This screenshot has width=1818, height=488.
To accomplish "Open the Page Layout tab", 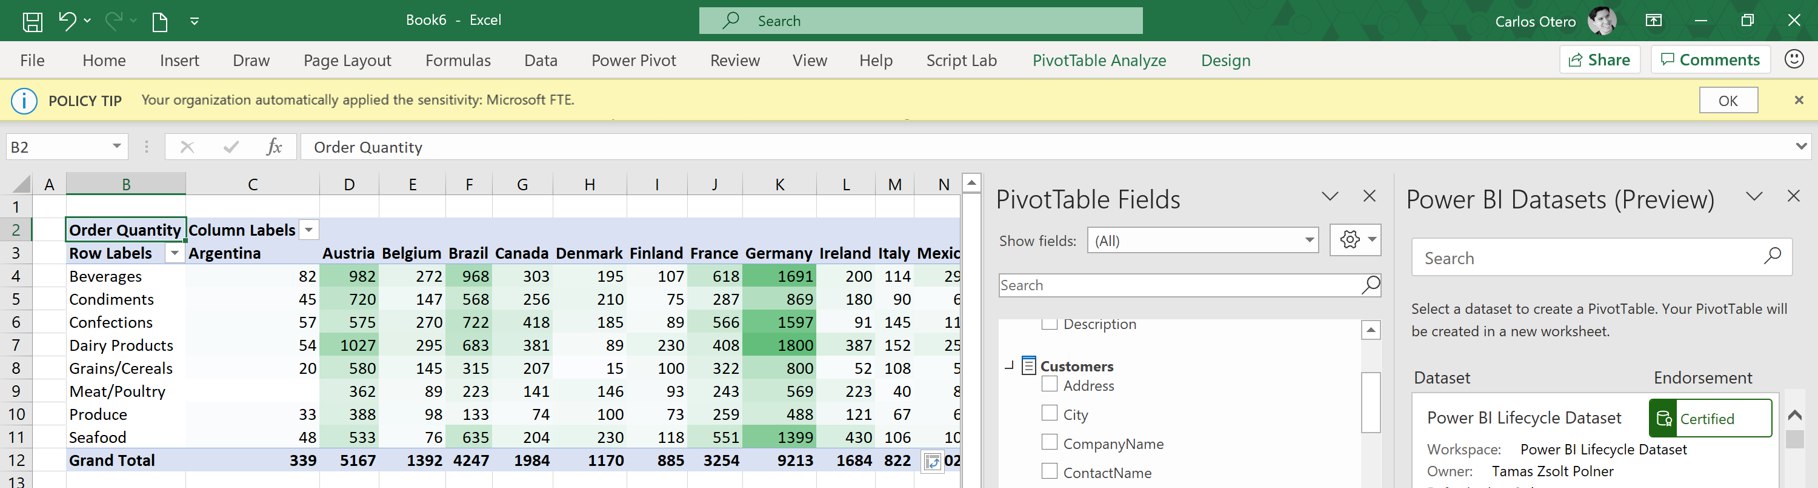I will (347, 60).
